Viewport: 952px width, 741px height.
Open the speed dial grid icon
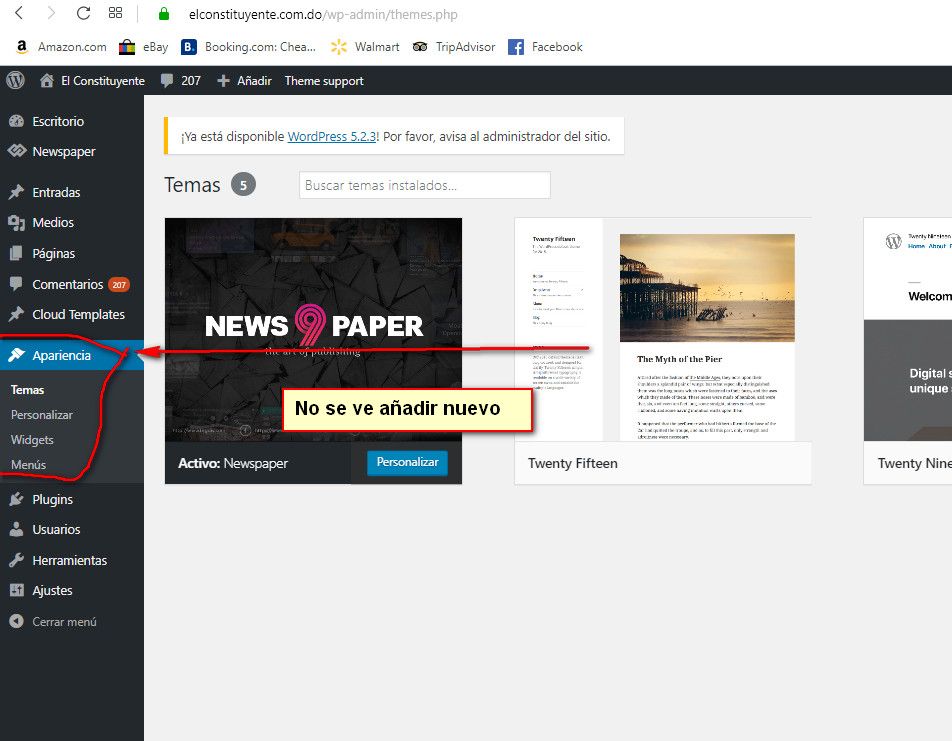pyautogui.click(x=115, y=13)
